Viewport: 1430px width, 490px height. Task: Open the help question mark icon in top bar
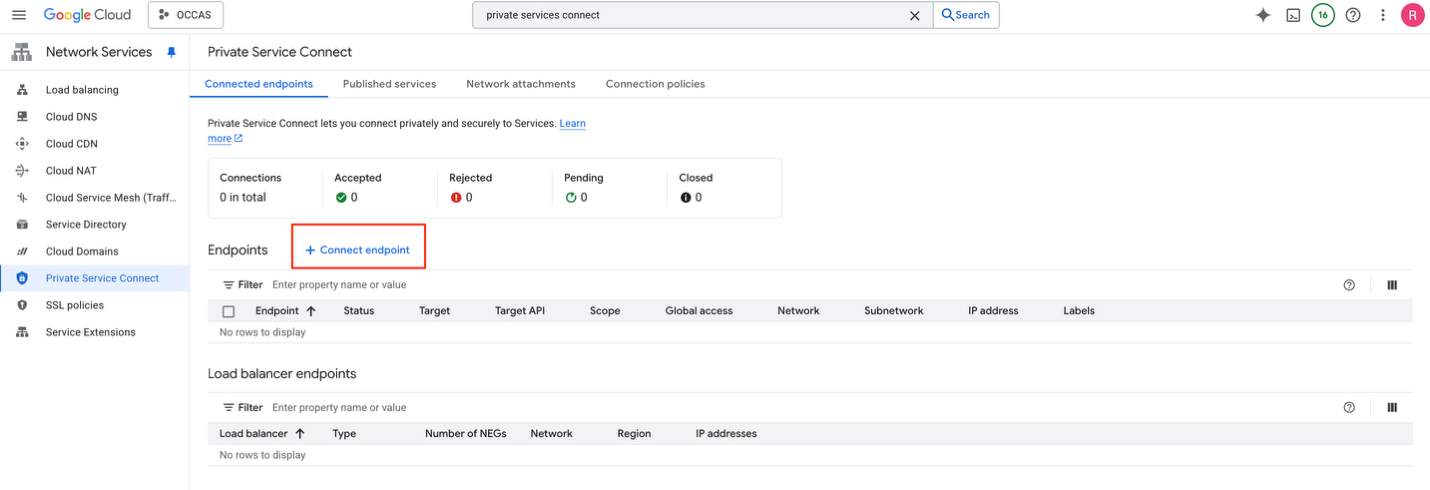click(1353, 15)
